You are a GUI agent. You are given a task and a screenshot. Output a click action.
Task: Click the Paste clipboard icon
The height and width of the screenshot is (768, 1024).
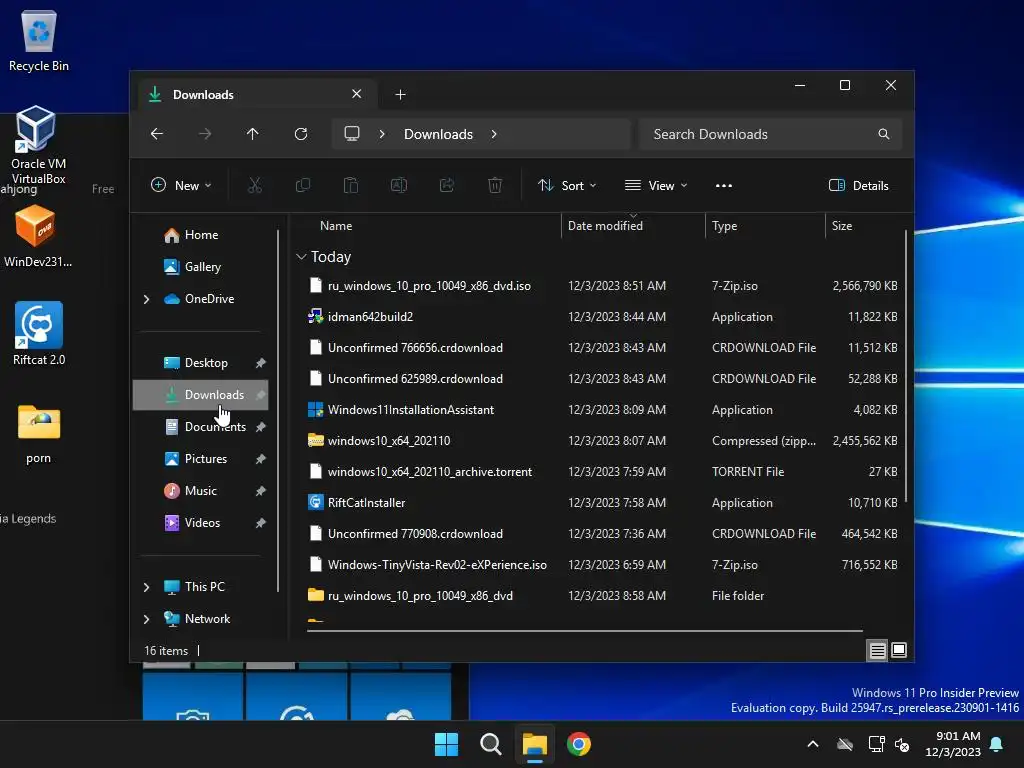coord(351,185)
